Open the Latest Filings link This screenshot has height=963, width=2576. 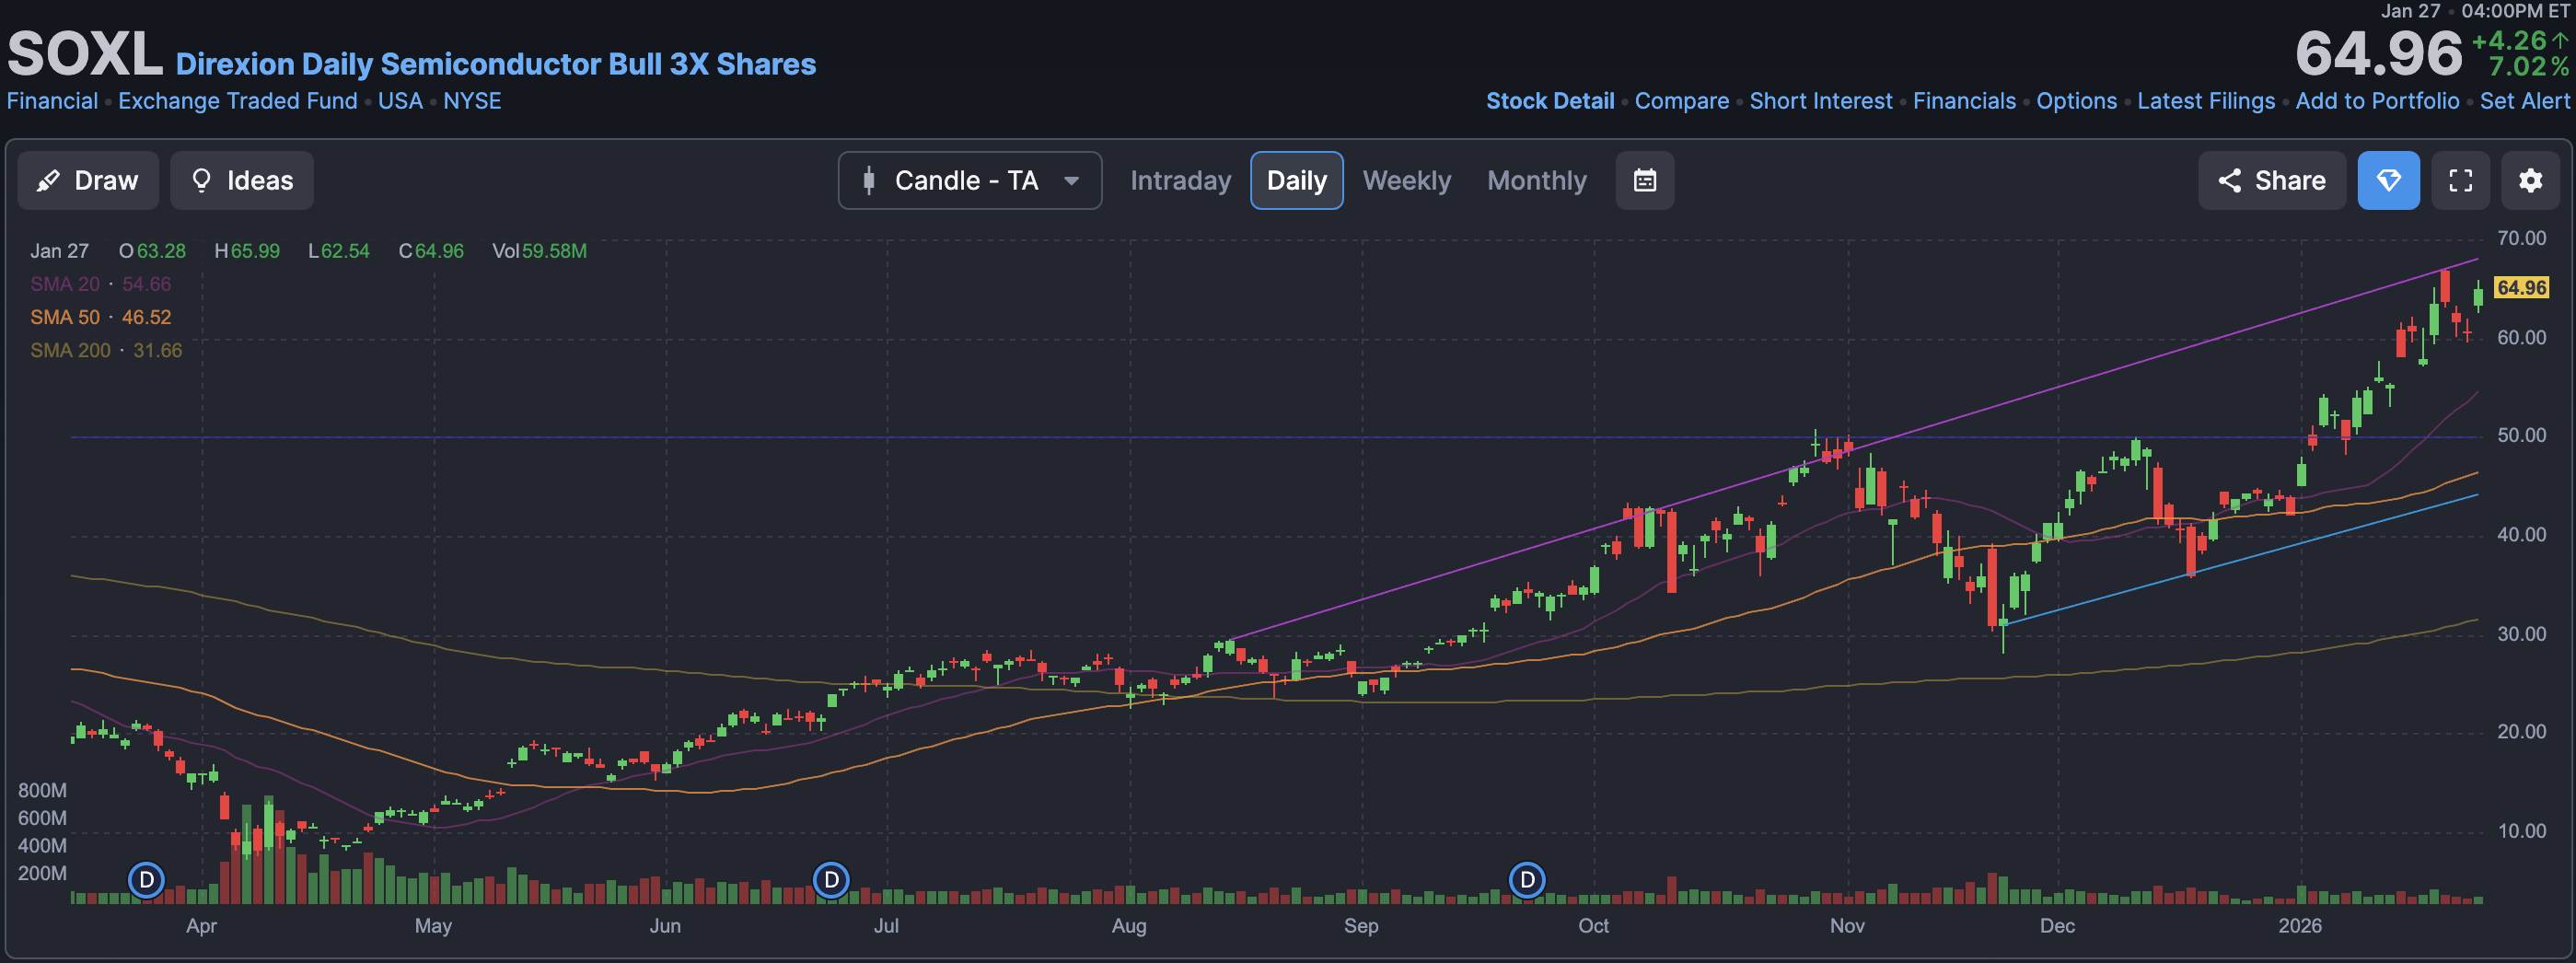2206,101
